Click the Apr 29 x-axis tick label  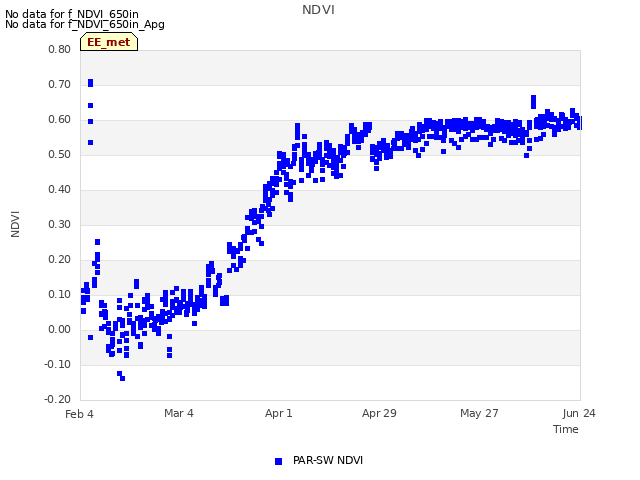click(379, 413)
